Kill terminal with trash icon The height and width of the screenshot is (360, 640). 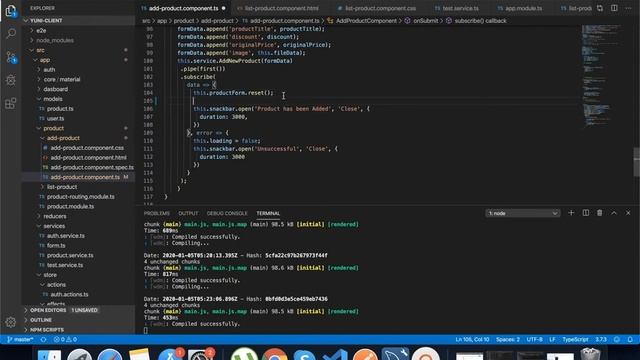(599, 213)
